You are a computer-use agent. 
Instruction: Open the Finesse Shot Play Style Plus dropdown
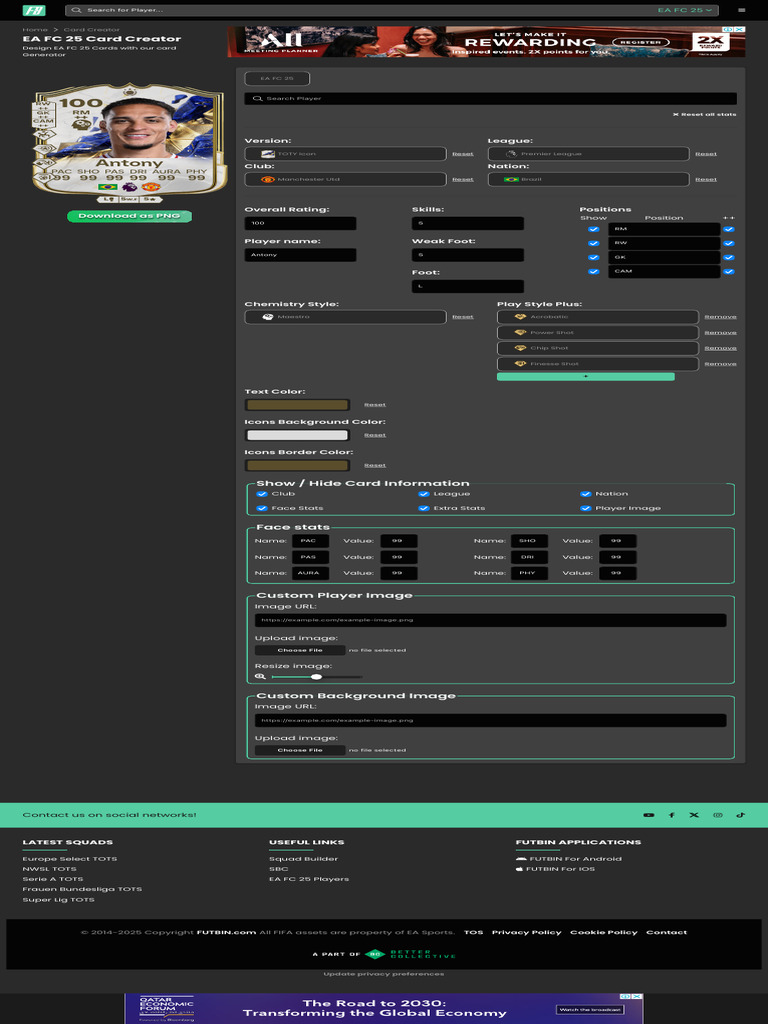[x=598, y=364]
